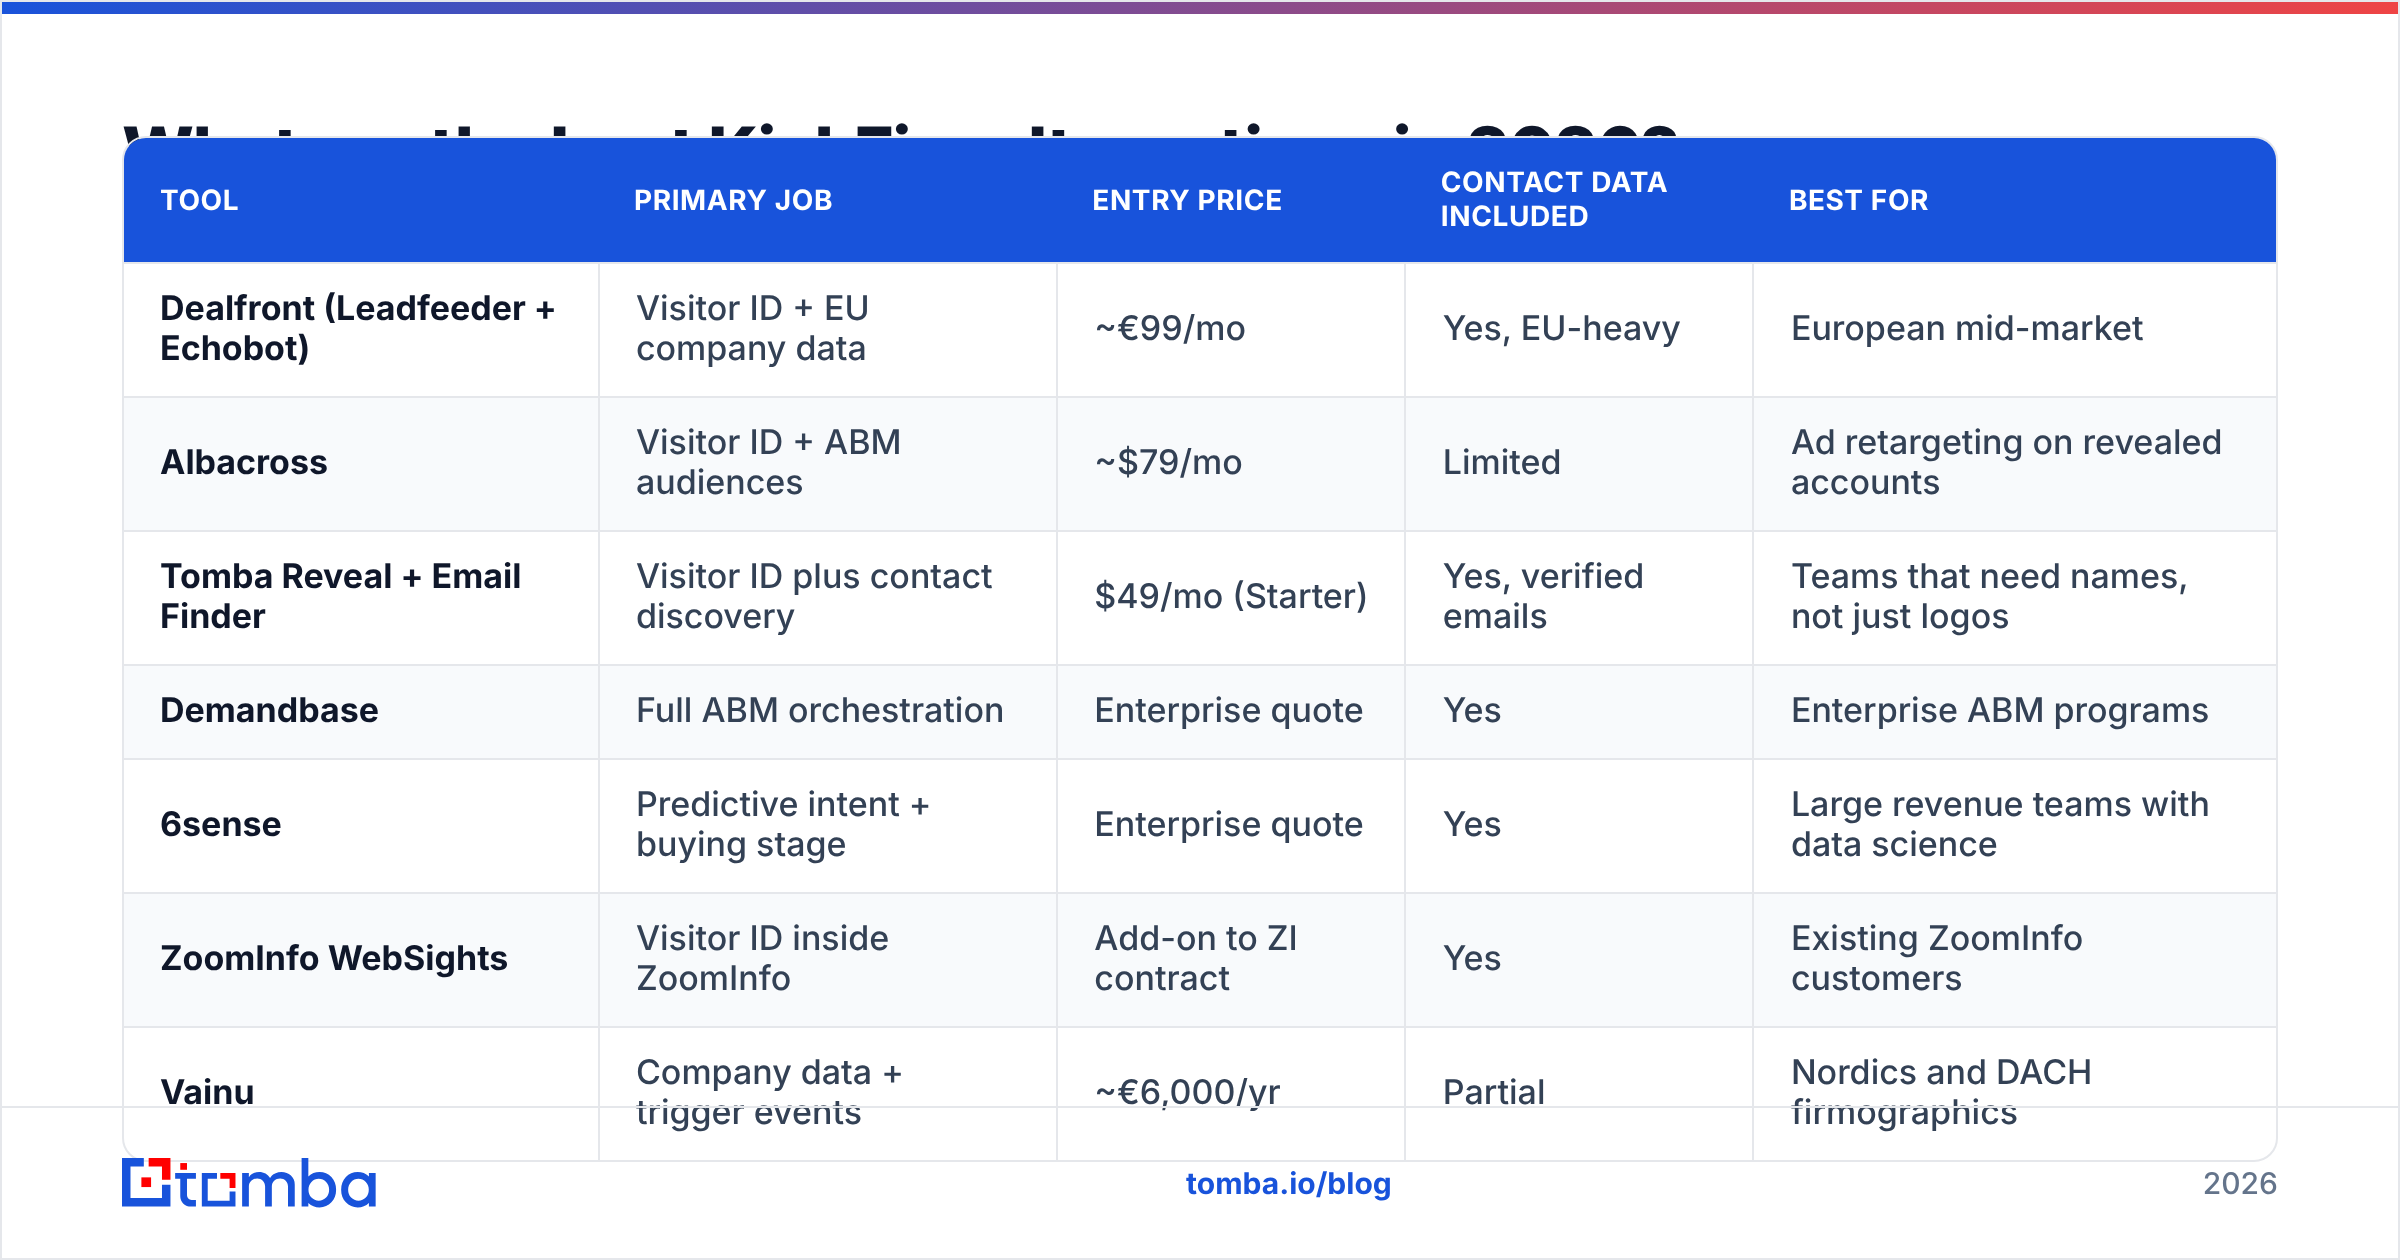
Task: Click the Full ABM orchestration cell
Action: pyautogui.click(x=828, y=711)
